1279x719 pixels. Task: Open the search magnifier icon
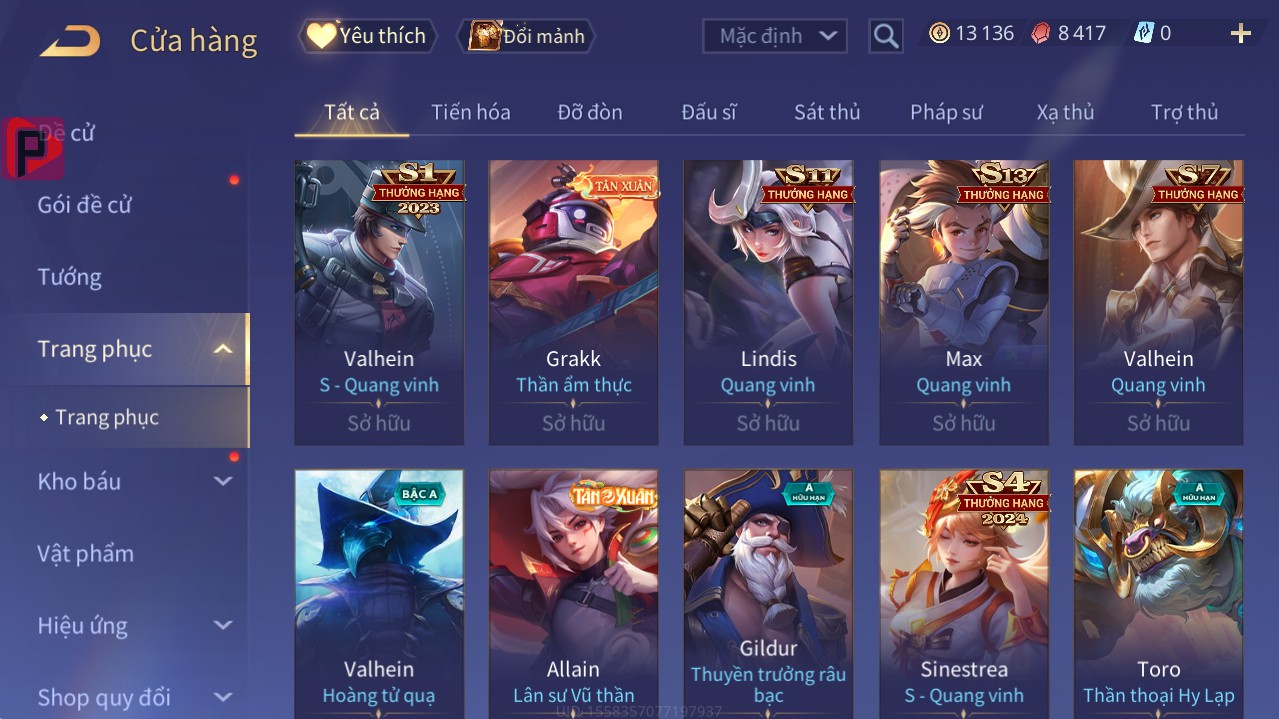click(x=885, y=36)
